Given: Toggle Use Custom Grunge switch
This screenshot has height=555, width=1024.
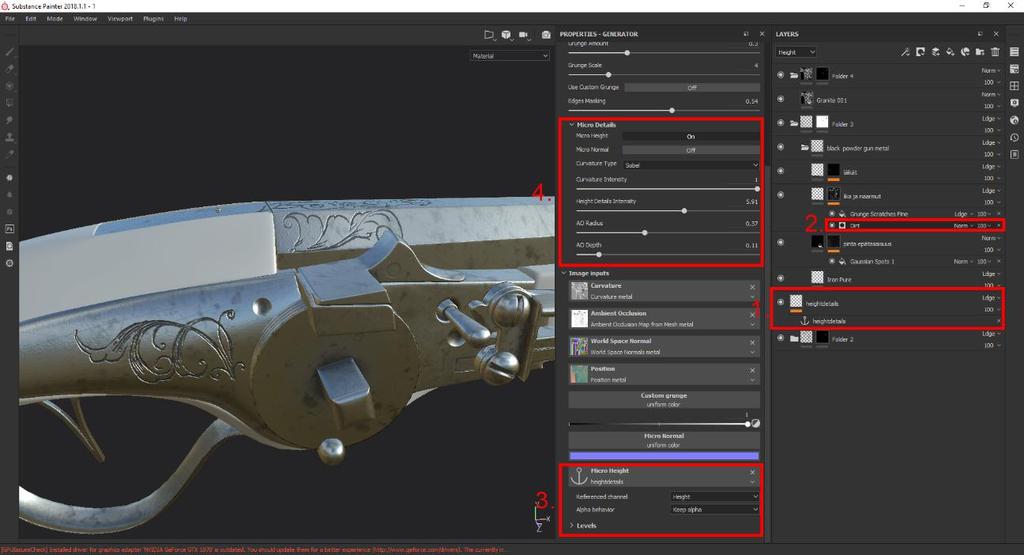Looking at the screenshot, I should click(692, 87).
